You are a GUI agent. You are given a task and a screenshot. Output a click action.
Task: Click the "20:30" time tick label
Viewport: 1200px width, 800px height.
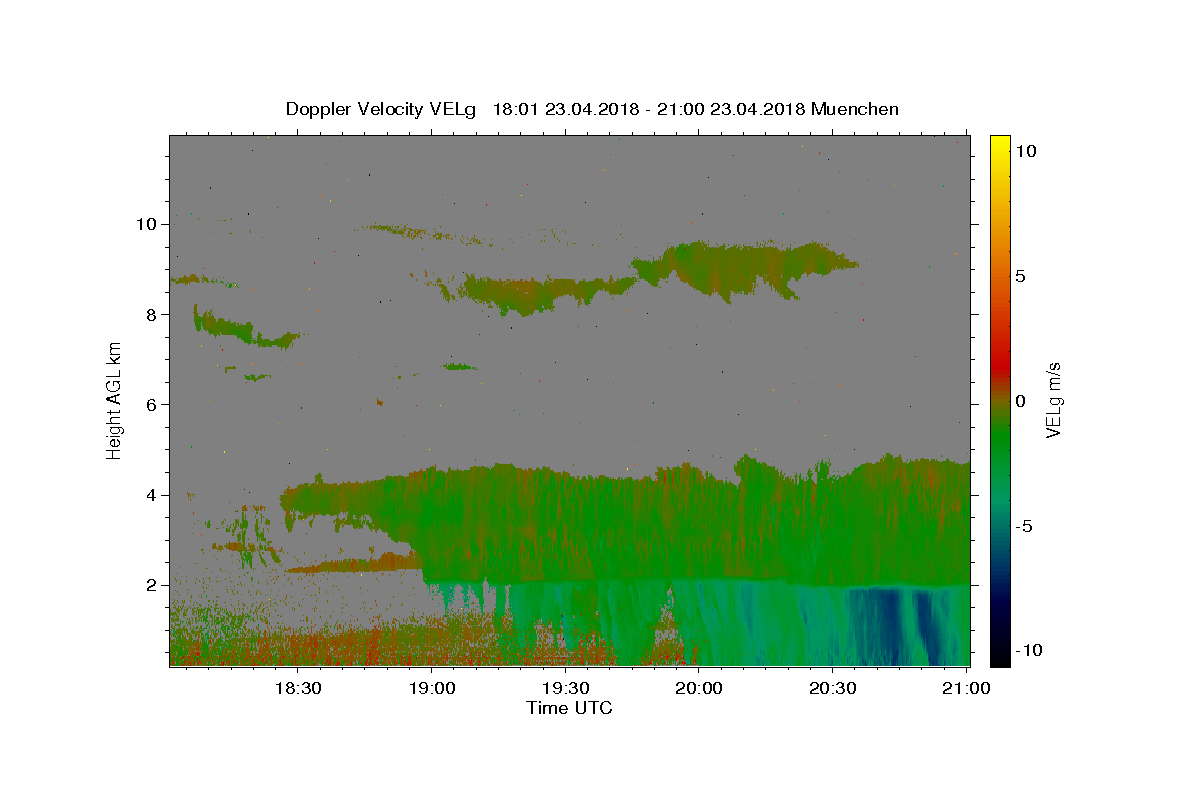pos(833,688)
